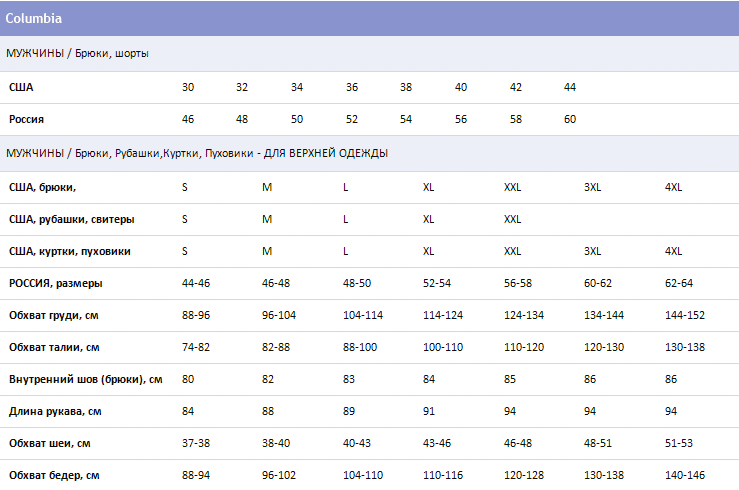Image resolution: width=739 pixels, height=490 pixels.
Task: Click chest value 88-96
Action: 196,316
